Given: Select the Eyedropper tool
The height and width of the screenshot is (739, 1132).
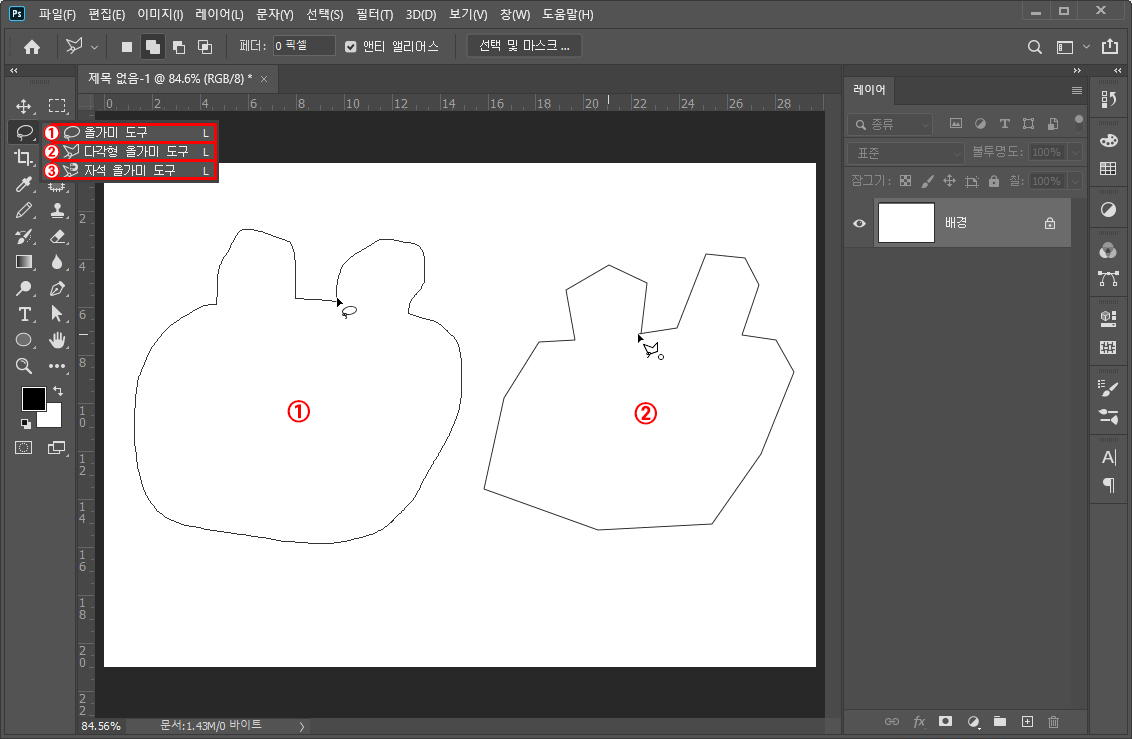Looking at the screenshot, I should [24, 184].
